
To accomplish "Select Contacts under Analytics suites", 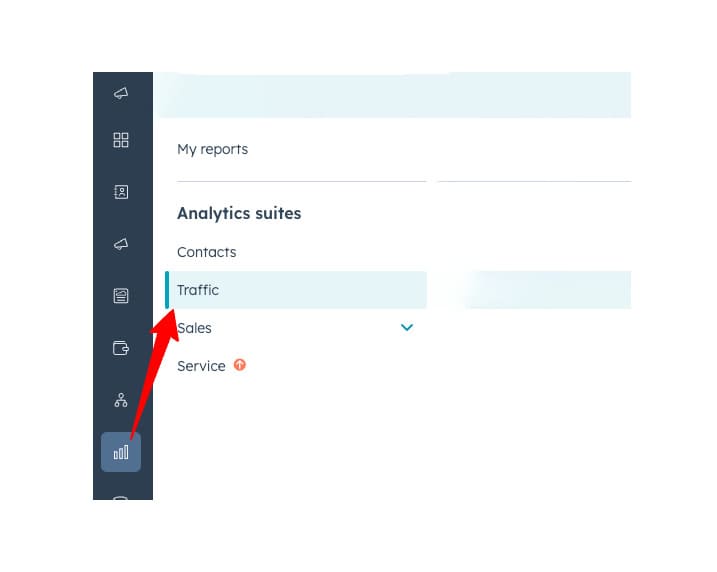I will coord(207,252).
